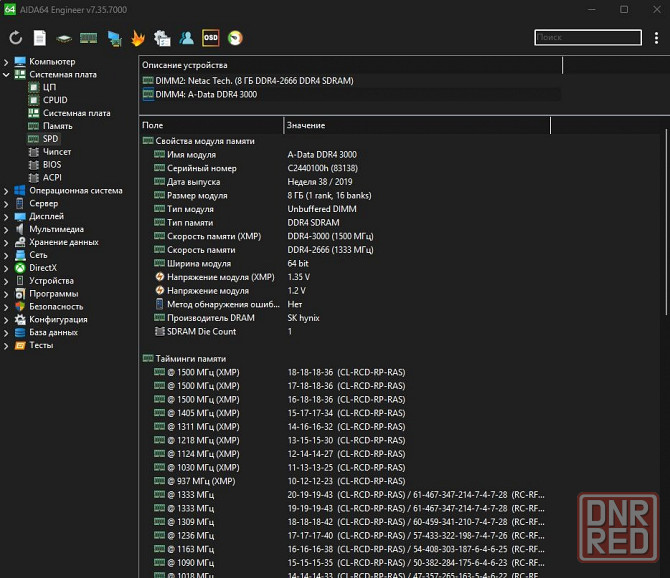670x578 pixels.
Task: Launch the memory benchmark RAM icon
Action: pos(89,39)
